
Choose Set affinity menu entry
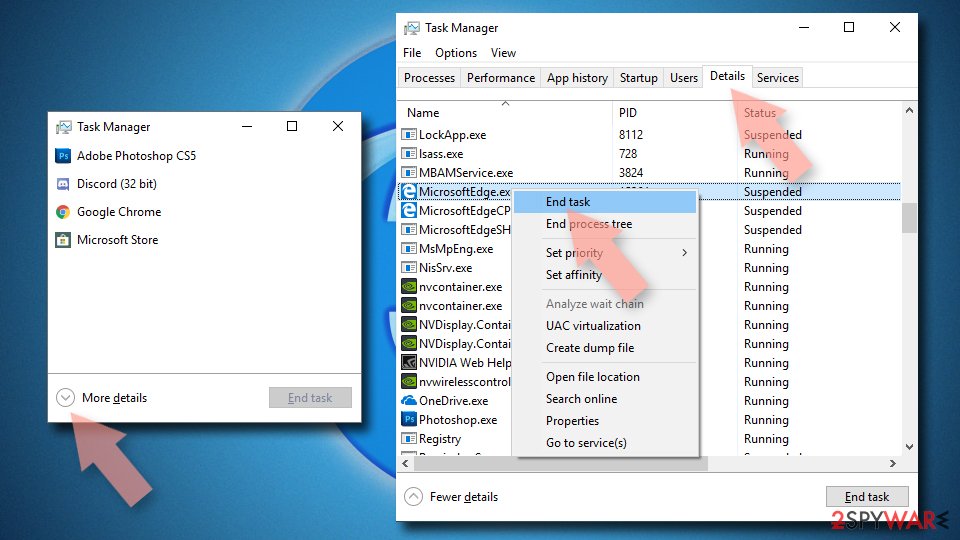605,275
